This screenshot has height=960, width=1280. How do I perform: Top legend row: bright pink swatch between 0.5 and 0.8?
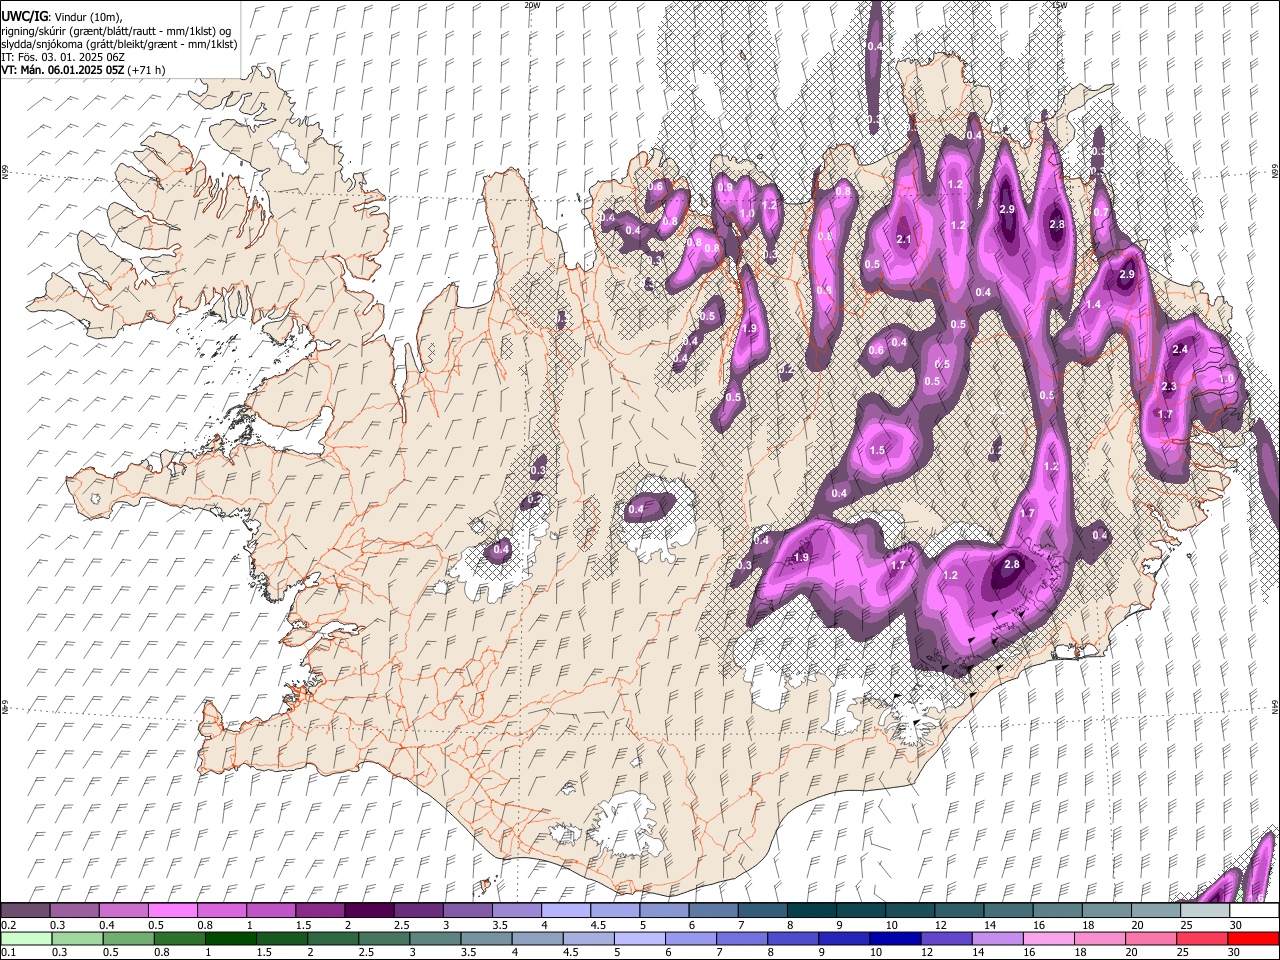[x=172, y=911]
